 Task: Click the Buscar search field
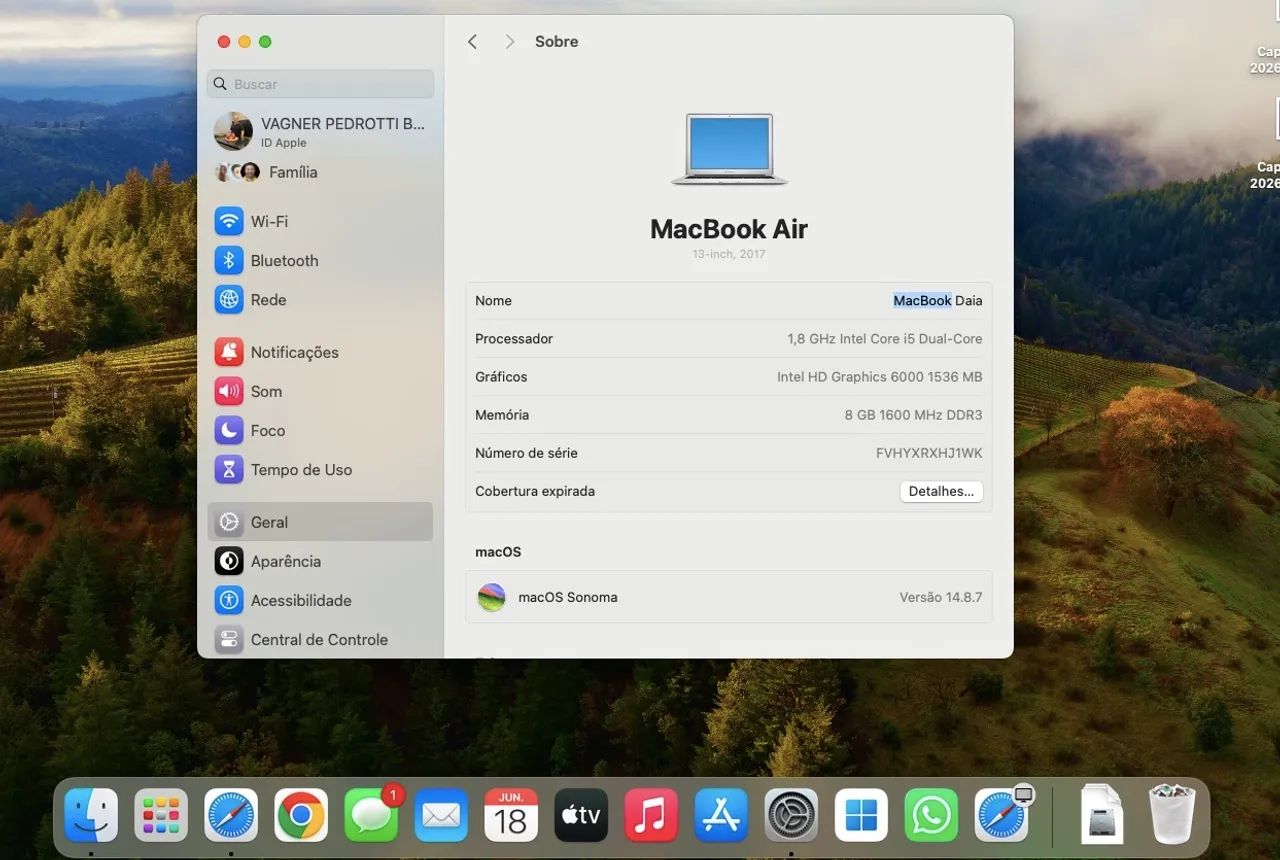pyautogui.click(x=320, y=84)
